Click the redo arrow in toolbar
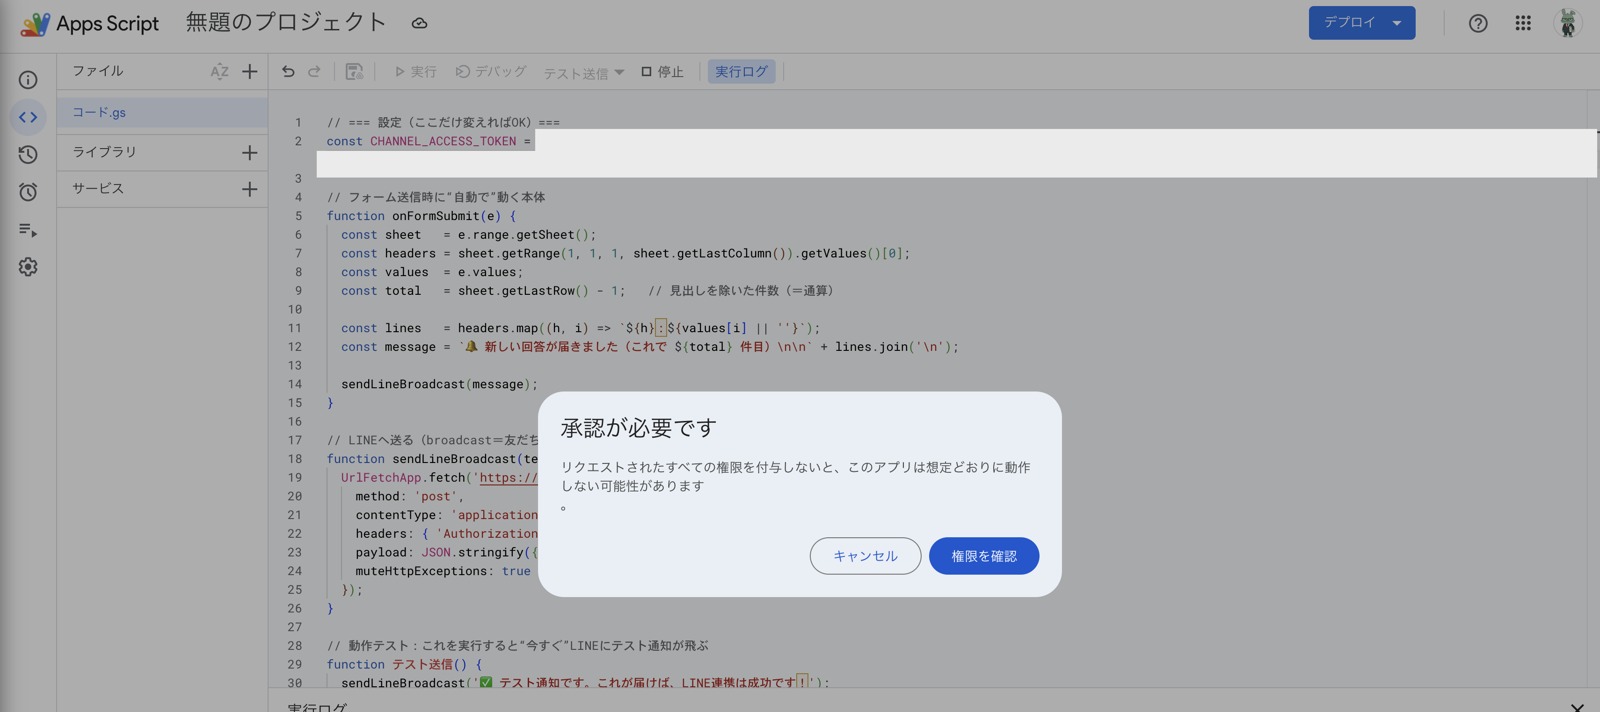Screen dimensions: 1600x712 pyautogui.click(x=314, y=71)
